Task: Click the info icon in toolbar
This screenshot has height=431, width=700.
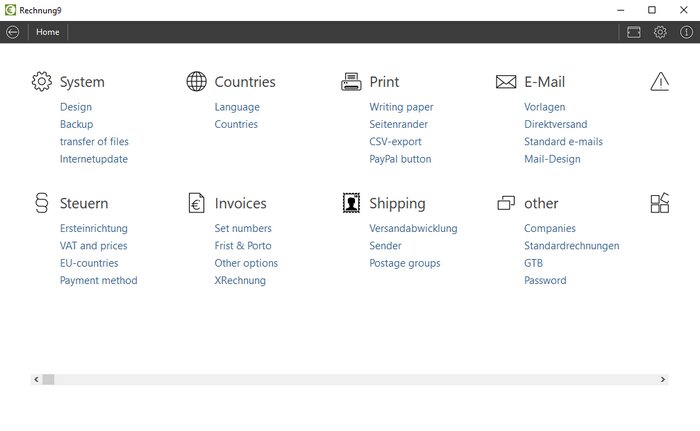Action: tap(686, 32)
